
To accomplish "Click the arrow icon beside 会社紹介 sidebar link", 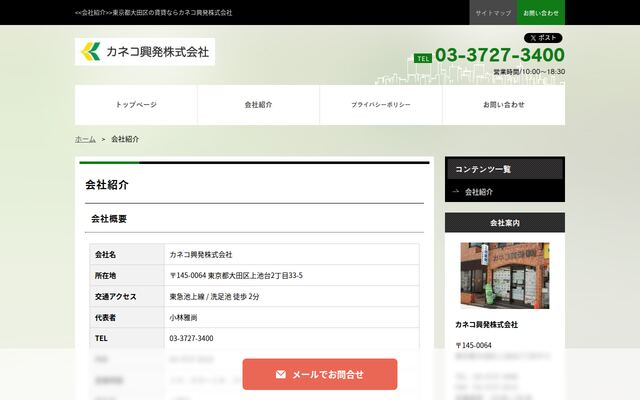I will tap(456, 191).
